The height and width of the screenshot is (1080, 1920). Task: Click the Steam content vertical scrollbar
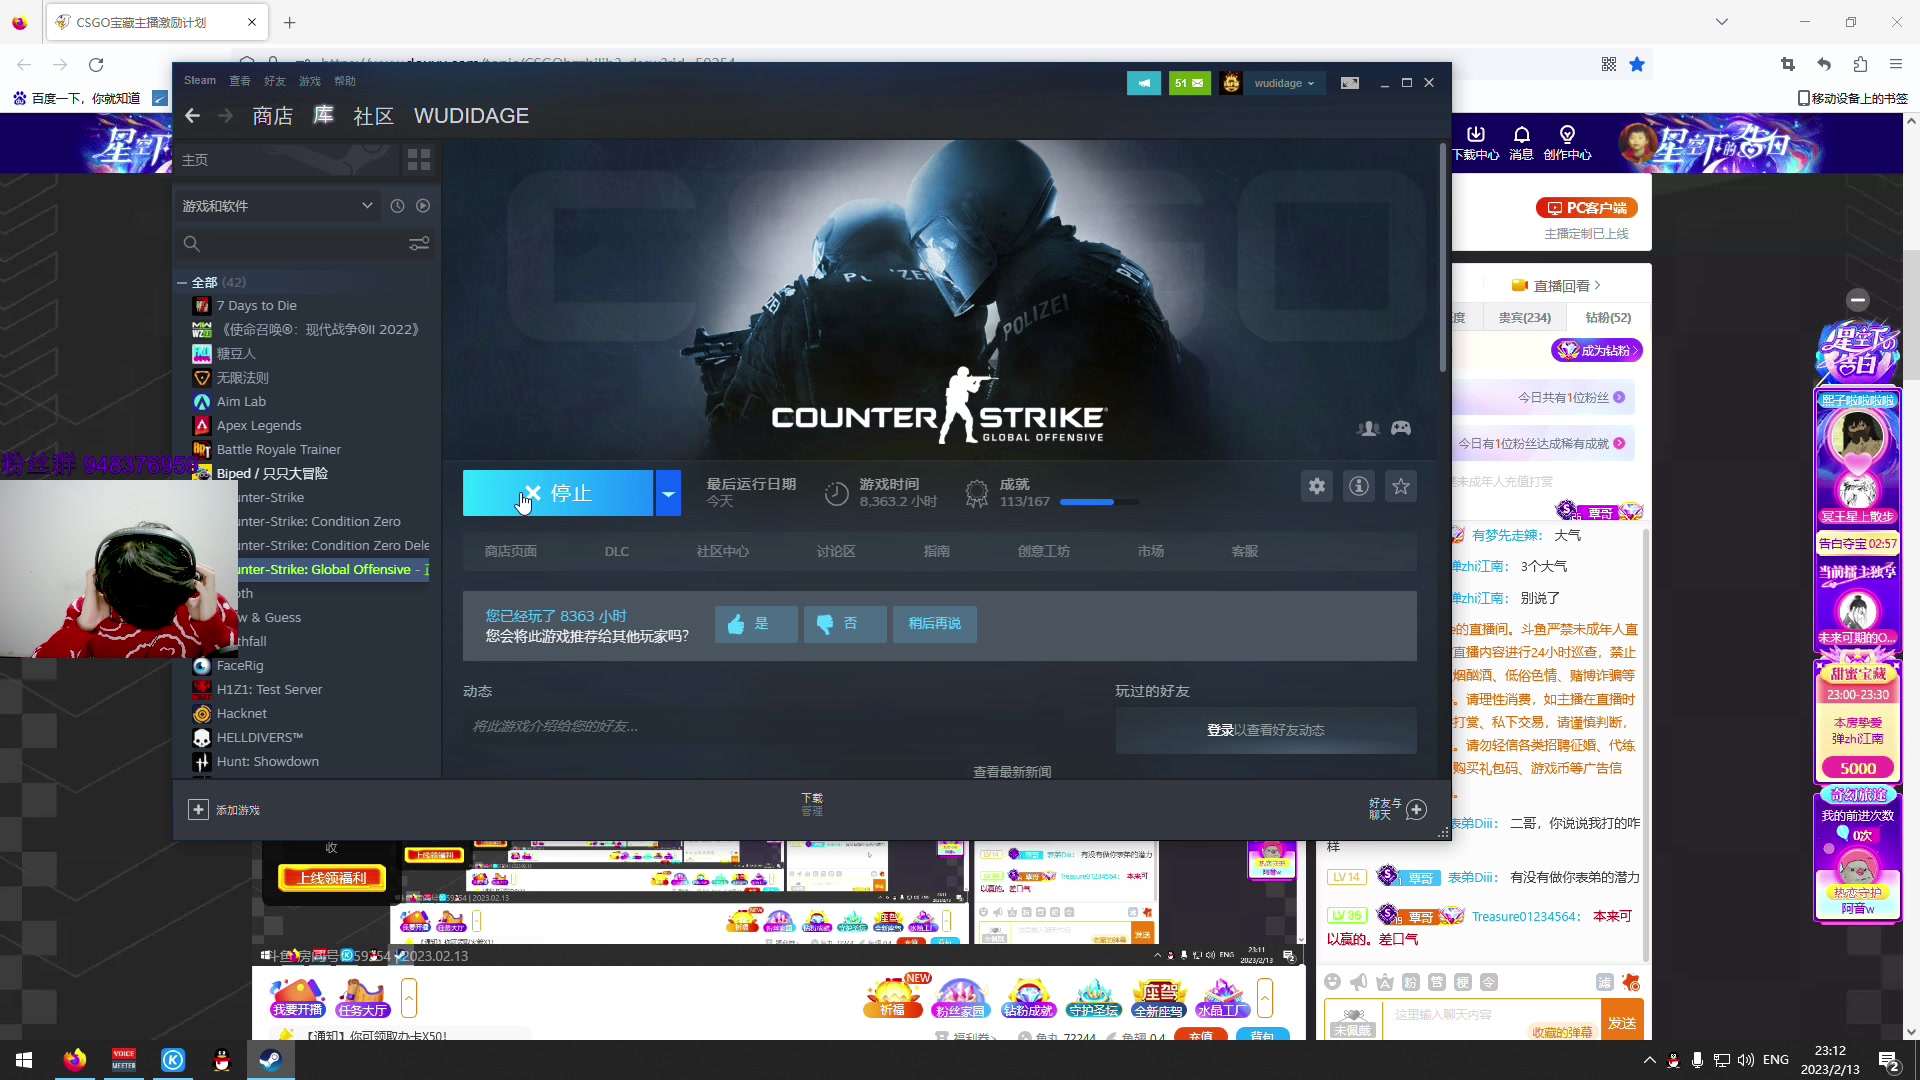click(x=1443, y=258)
